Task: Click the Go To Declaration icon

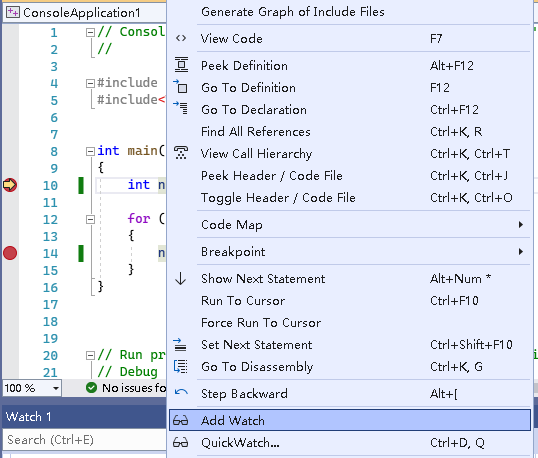Action: (x=180, y=108)
